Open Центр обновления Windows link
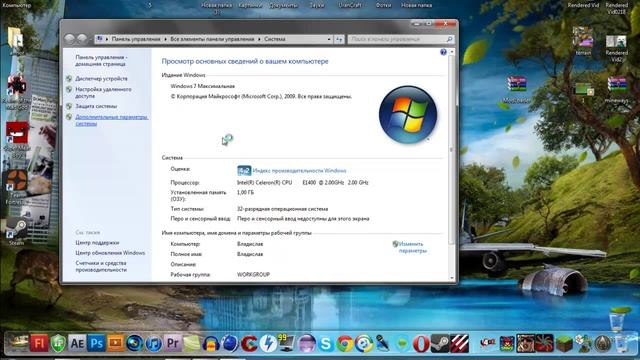The image size is (640, 360). [110, 253]
